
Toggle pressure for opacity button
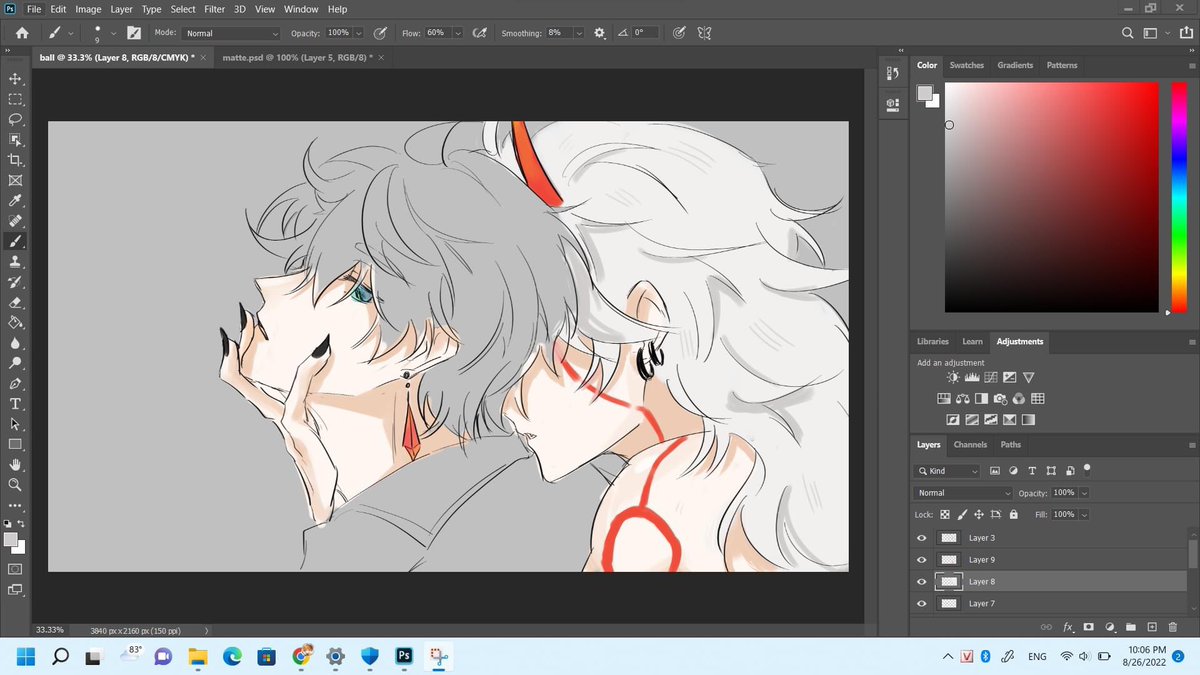point(380,33)
